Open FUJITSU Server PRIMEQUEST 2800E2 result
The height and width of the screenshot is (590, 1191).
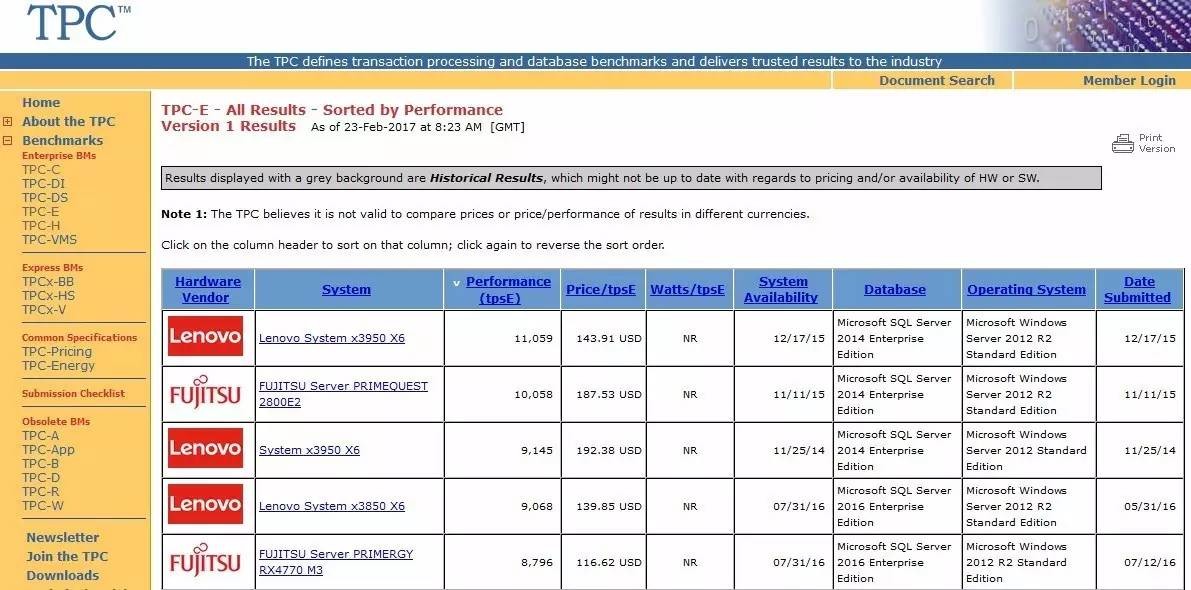[343, 394]
